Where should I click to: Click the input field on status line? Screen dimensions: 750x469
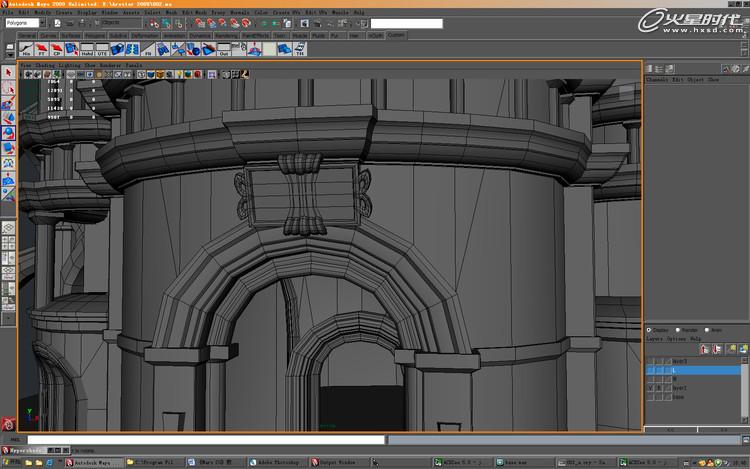point(406,23)
